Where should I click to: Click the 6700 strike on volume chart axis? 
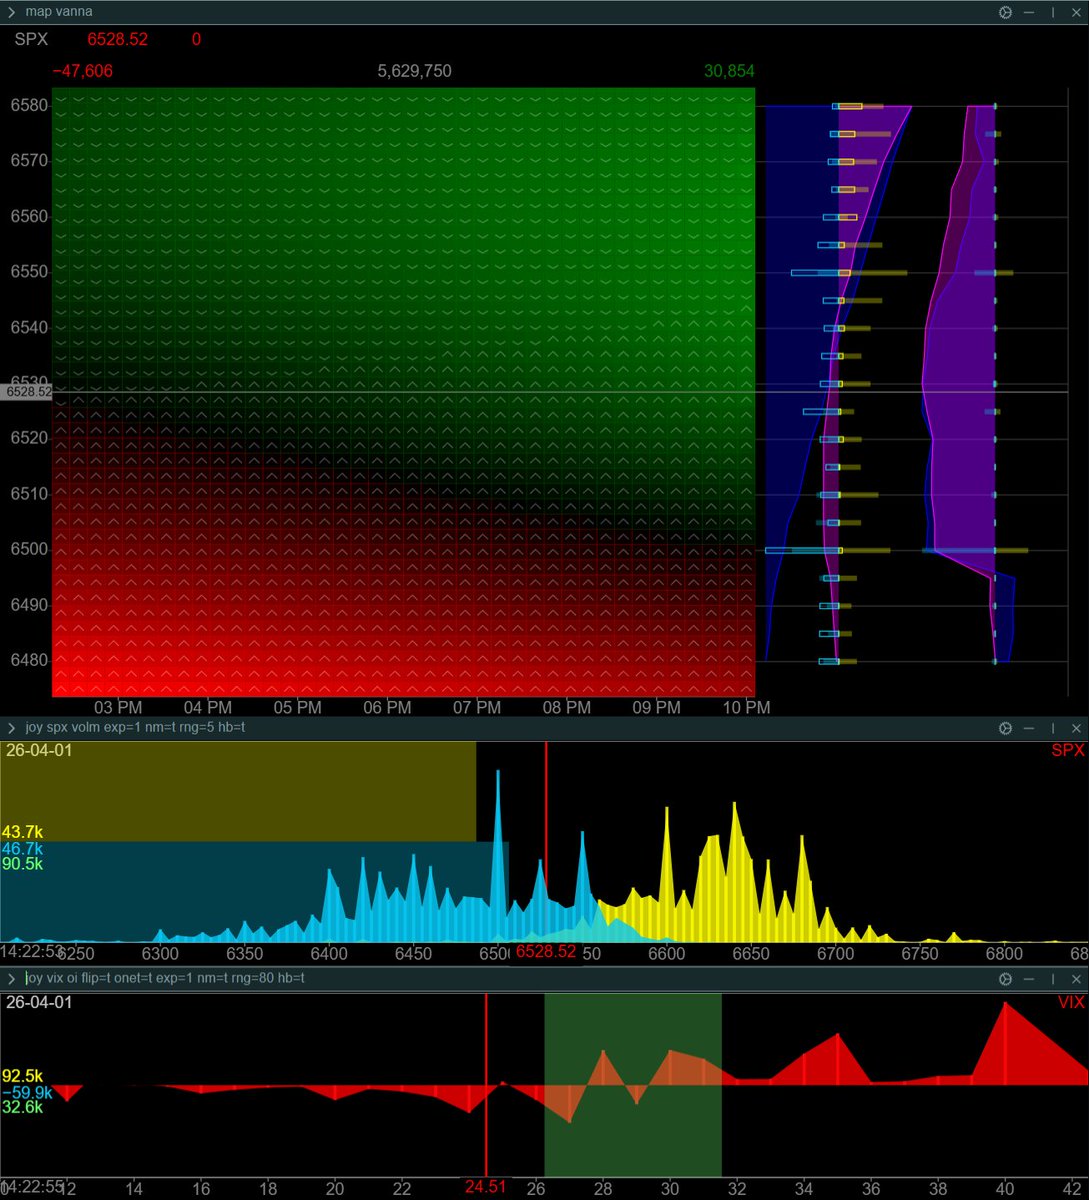[x=835, y=954]
